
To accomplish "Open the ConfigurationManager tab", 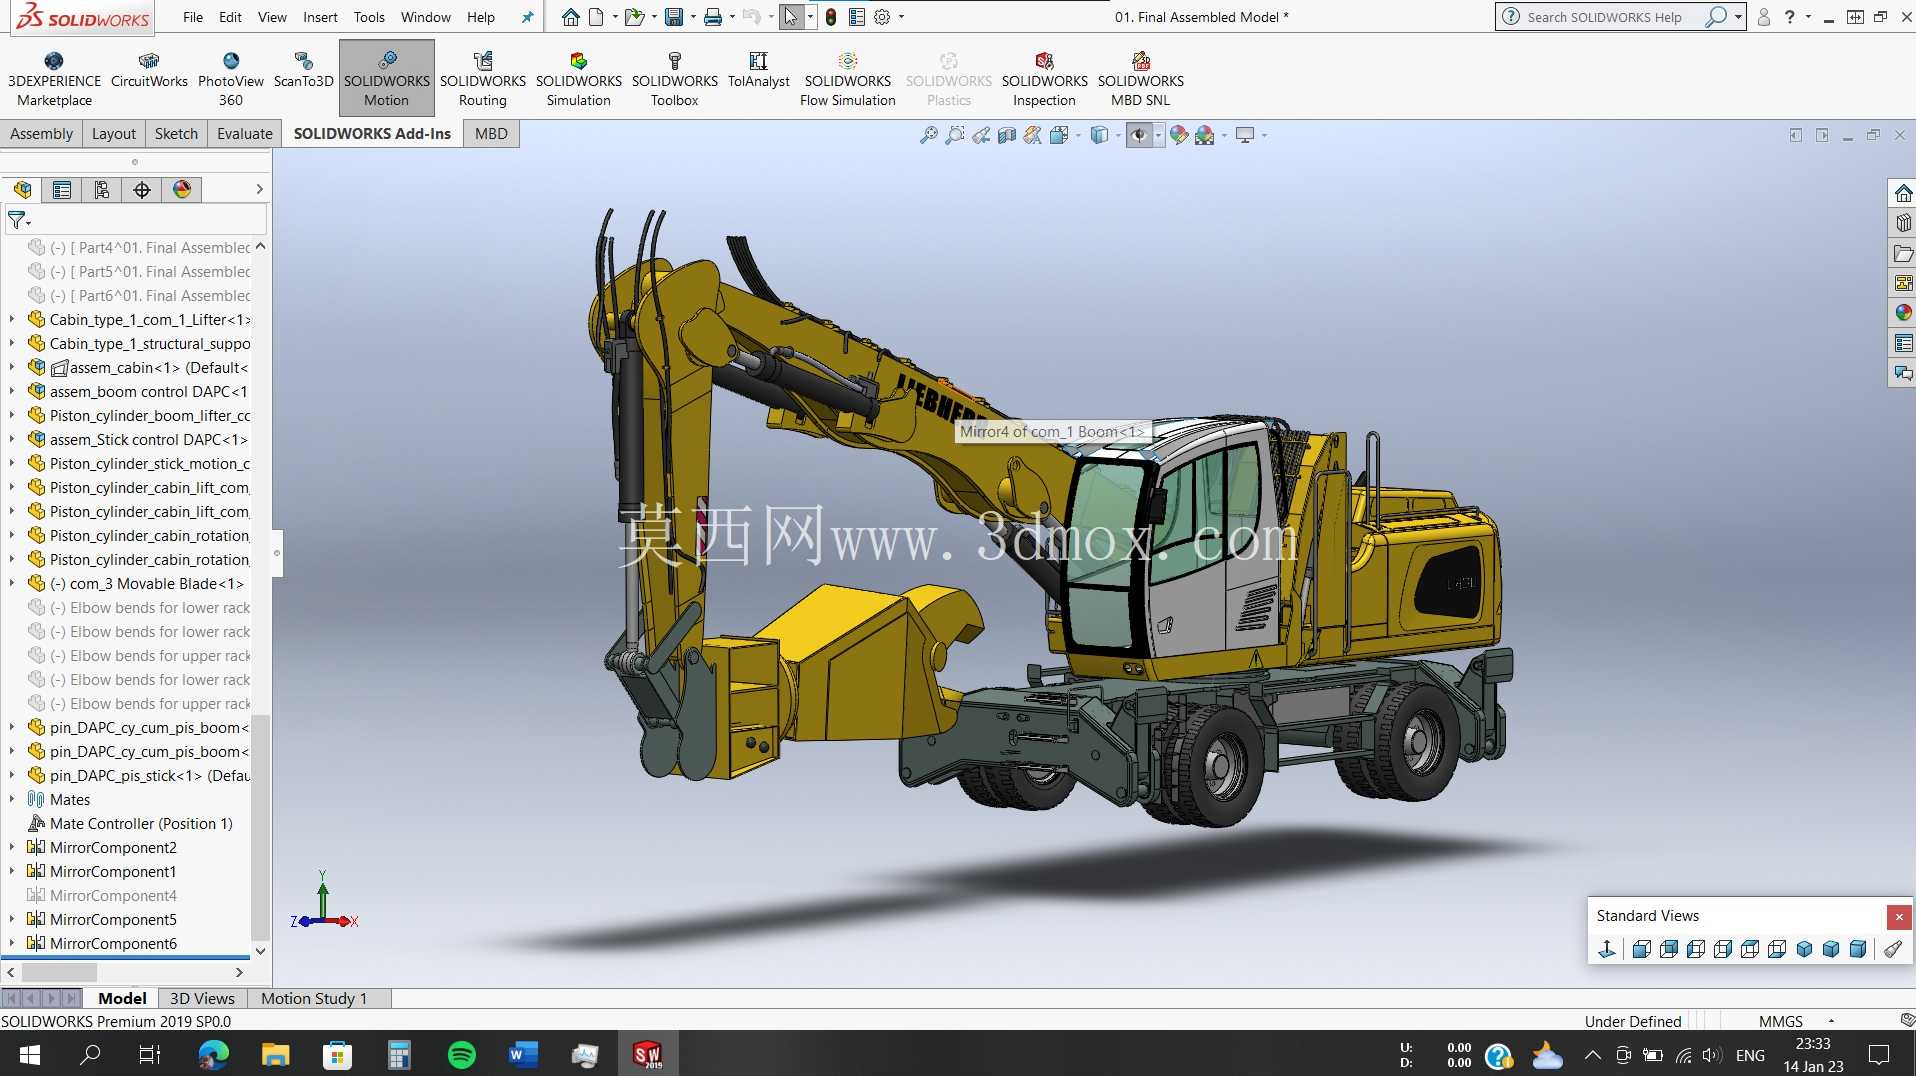I will coord(102,190).
